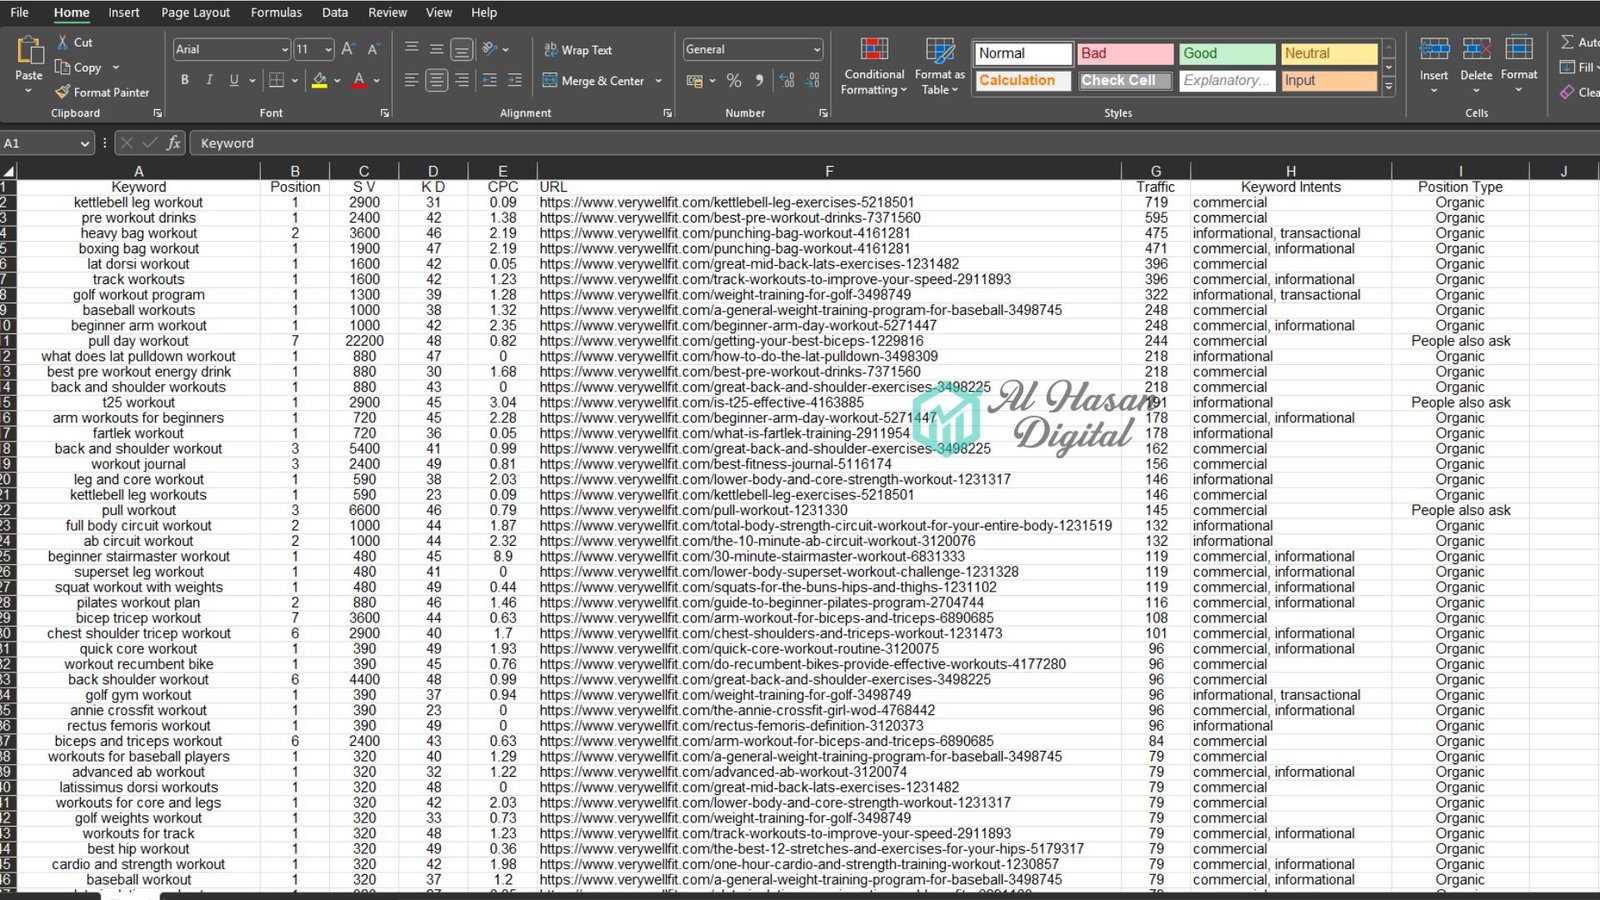Open Format as Table
Image resolution: width=1600 pixels, height=900 pixels.
point(939,66)
